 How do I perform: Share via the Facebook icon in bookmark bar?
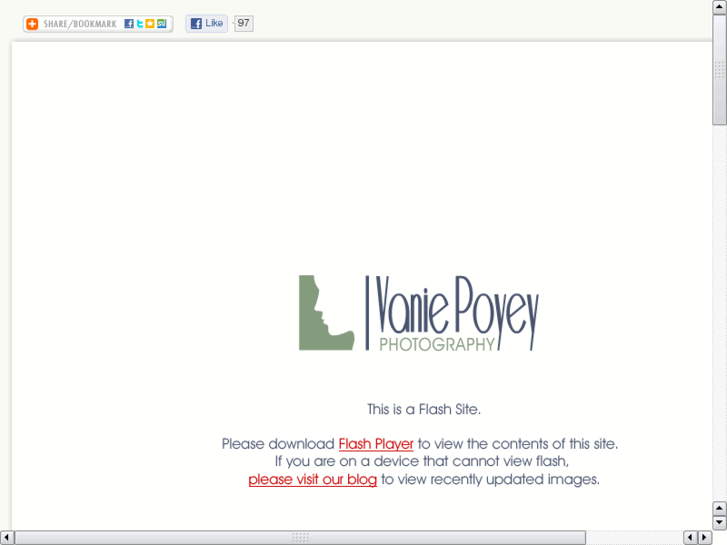129,24
